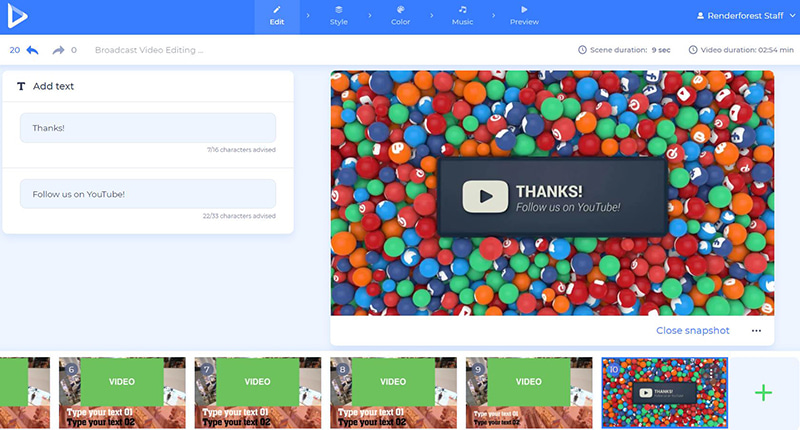Viewport: 800px width, 430px height.
Task: Edit the 'Thanks!' text field
Action: pos(148,128)
